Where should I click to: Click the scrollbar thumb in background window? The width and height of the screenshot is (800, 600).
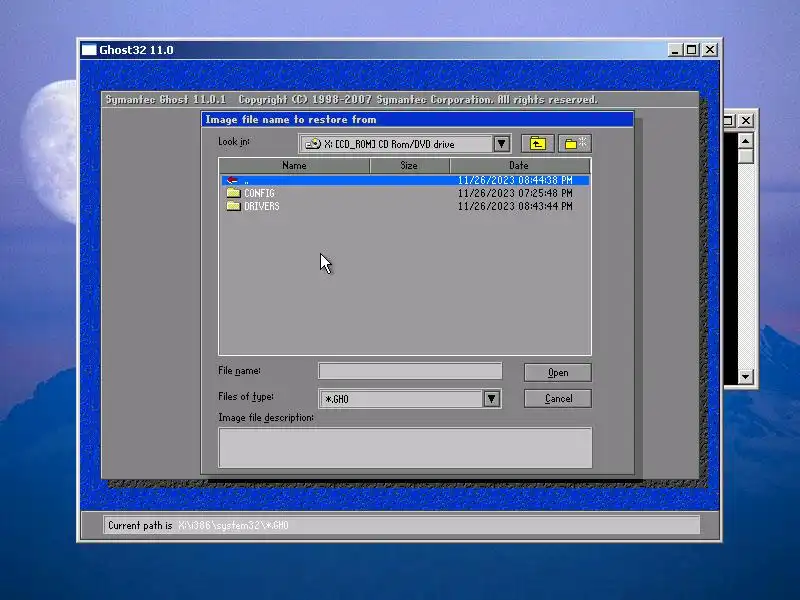tap(745, 156)
